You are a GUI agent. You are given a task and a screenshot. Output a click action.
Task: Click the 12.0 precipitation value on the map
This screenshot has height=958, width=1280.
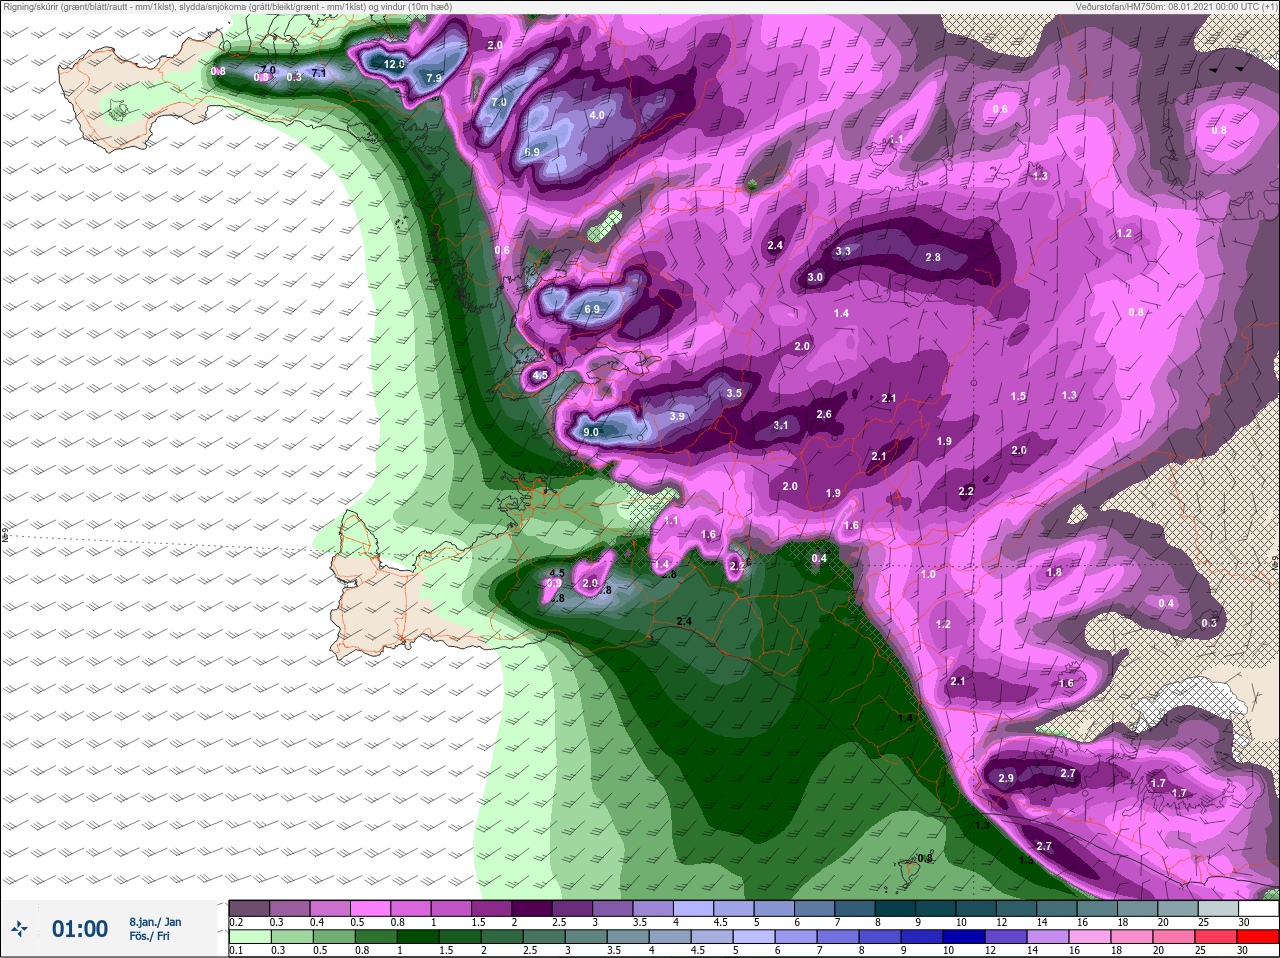(x=394, y=64)
